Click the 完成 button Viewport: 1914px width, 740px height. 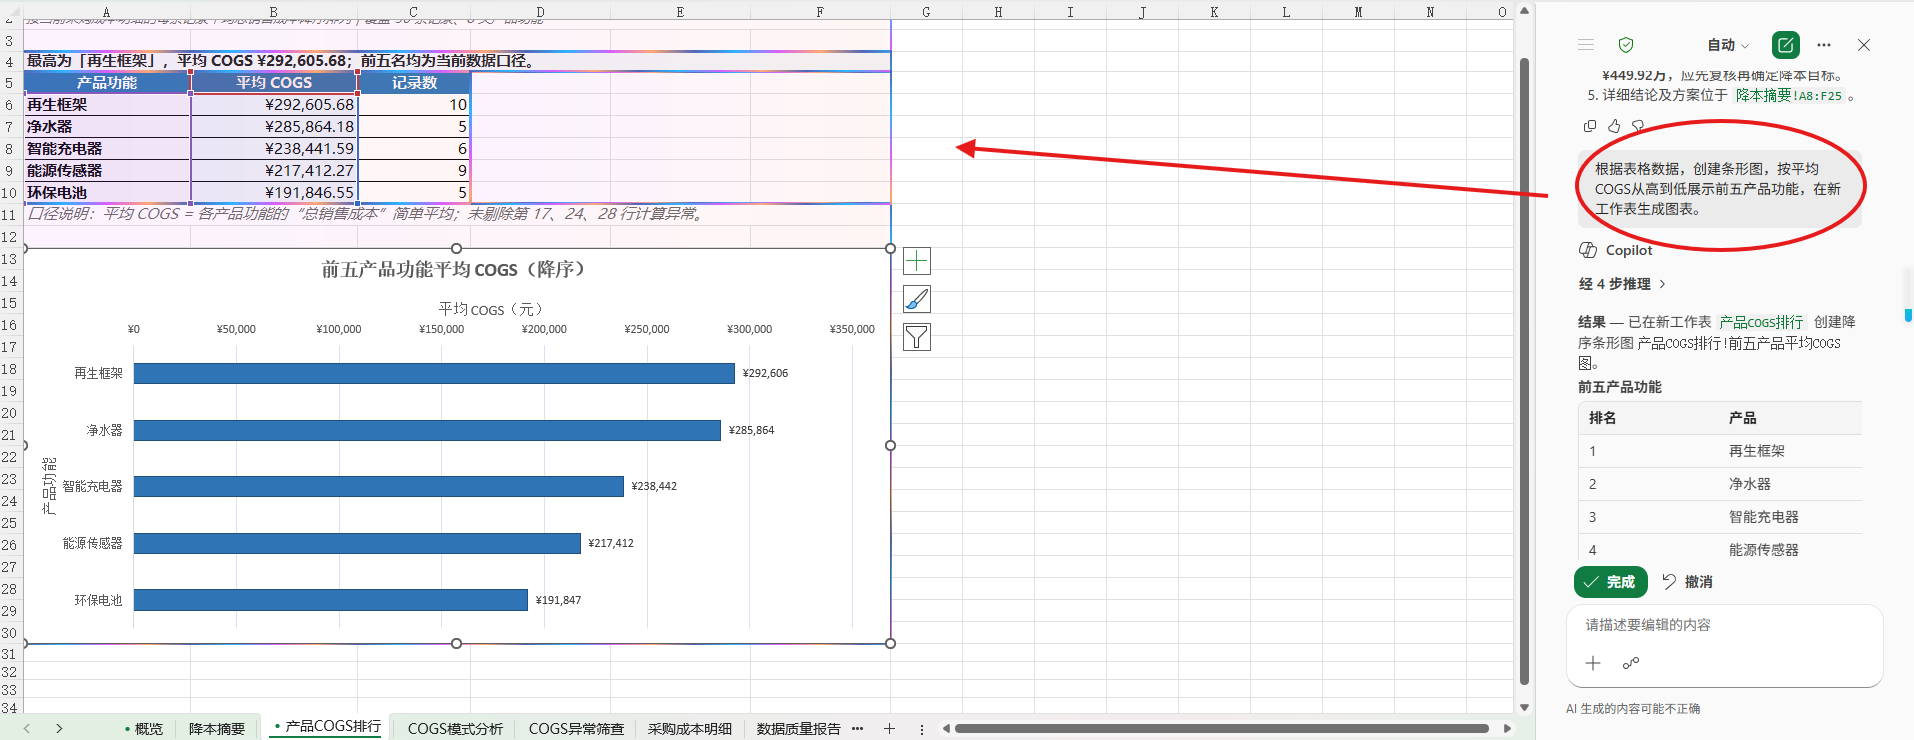pyautogui.click(x=1610, y=582)
